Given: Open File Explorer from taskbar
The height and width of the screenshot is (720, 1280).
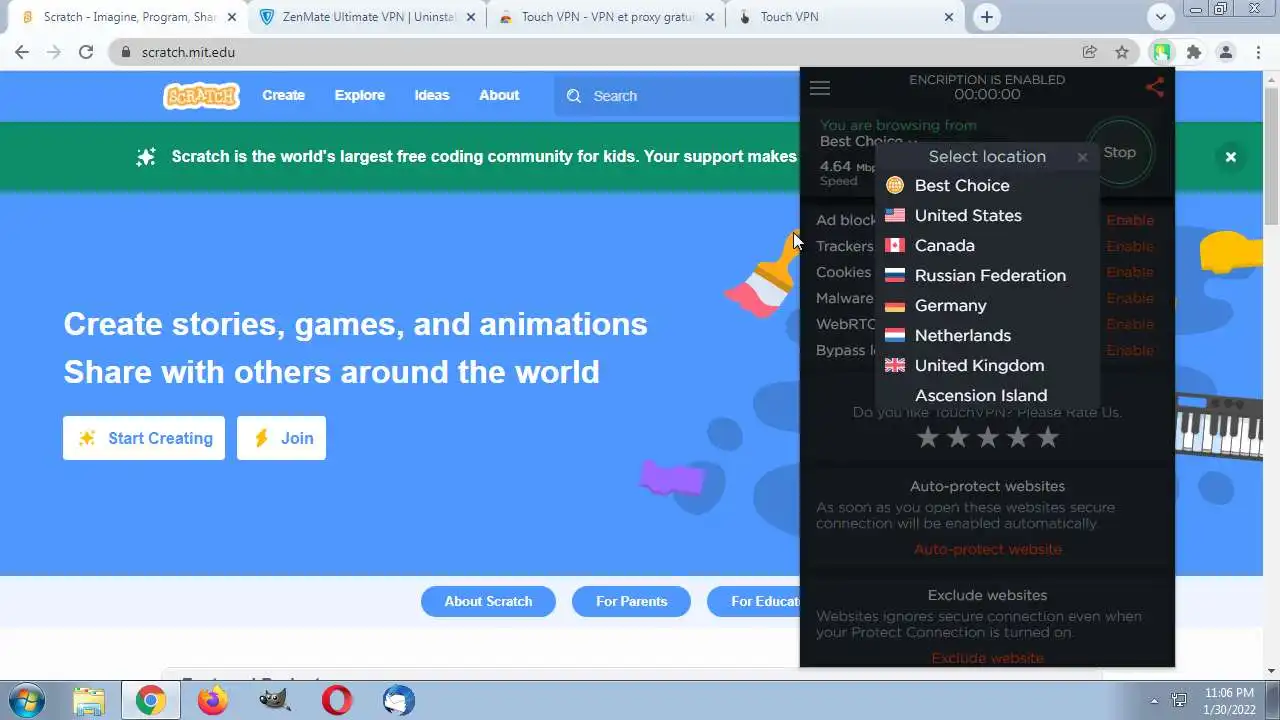Looking at the screenshot, I should click(x=89, y=700).
